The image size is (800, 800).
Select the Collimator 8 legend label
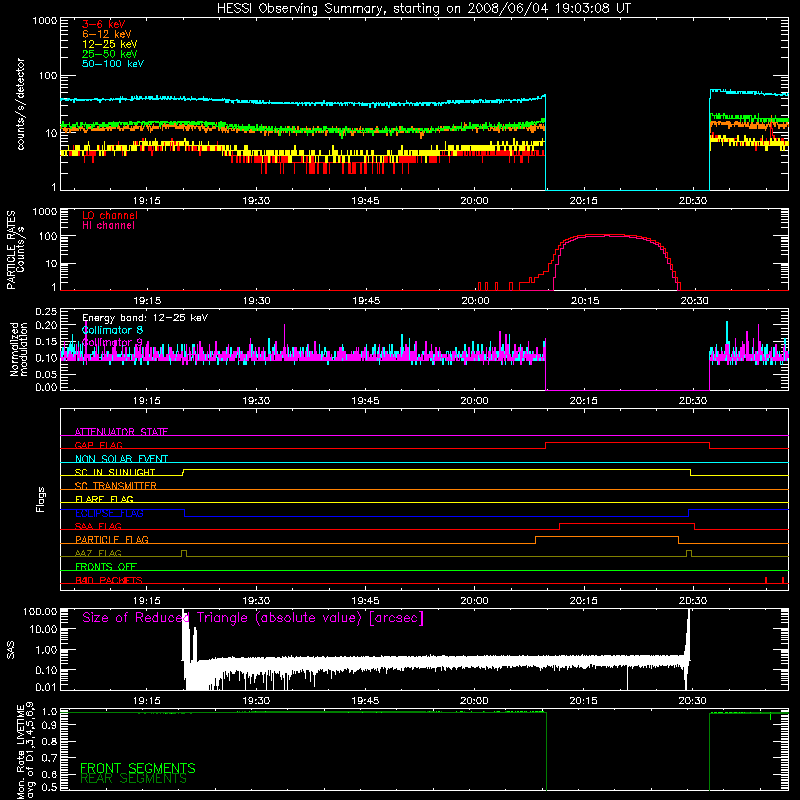tap(112, 330)
